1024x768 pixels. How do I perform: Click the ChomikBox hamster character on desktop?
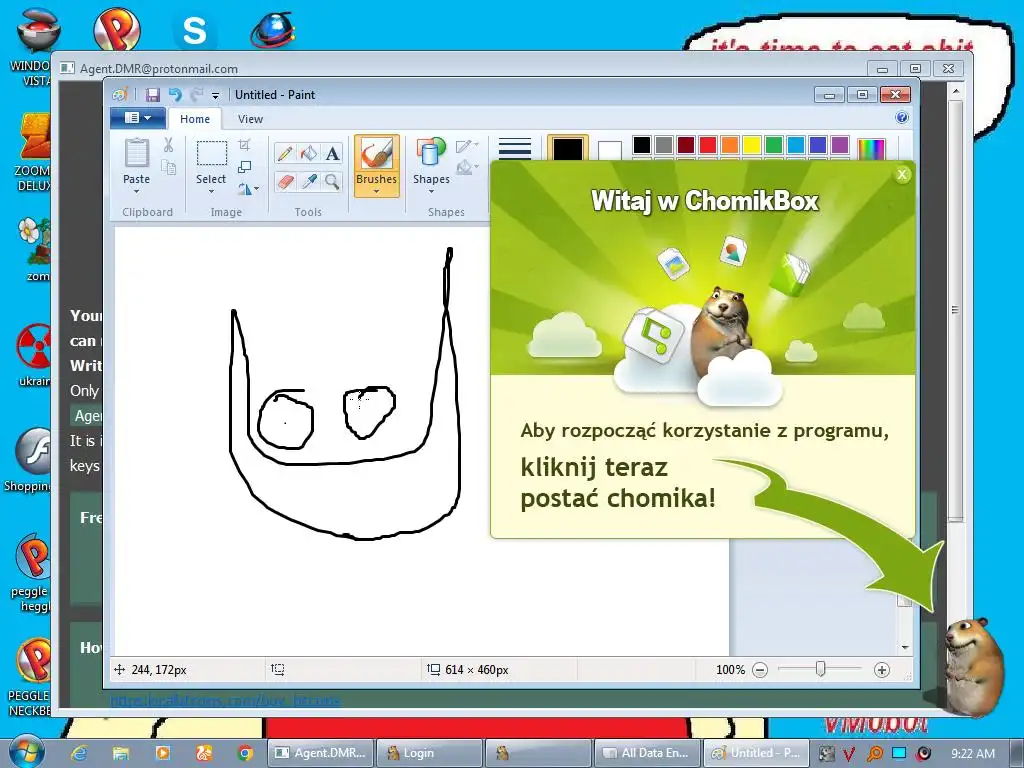pyautogui.click(x=974, y=666)
